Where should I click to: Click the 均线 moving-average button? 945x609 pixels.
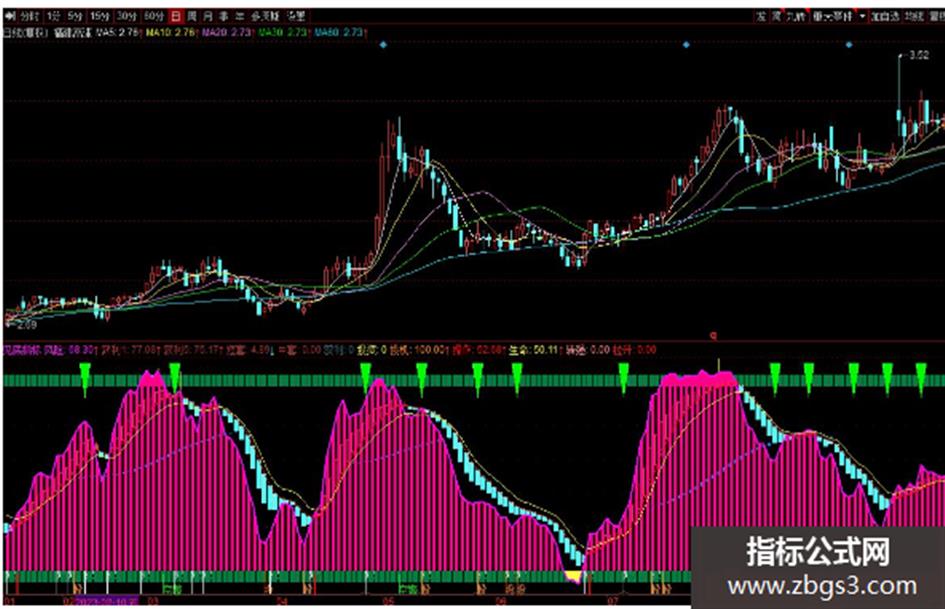(x=914, y=16)
